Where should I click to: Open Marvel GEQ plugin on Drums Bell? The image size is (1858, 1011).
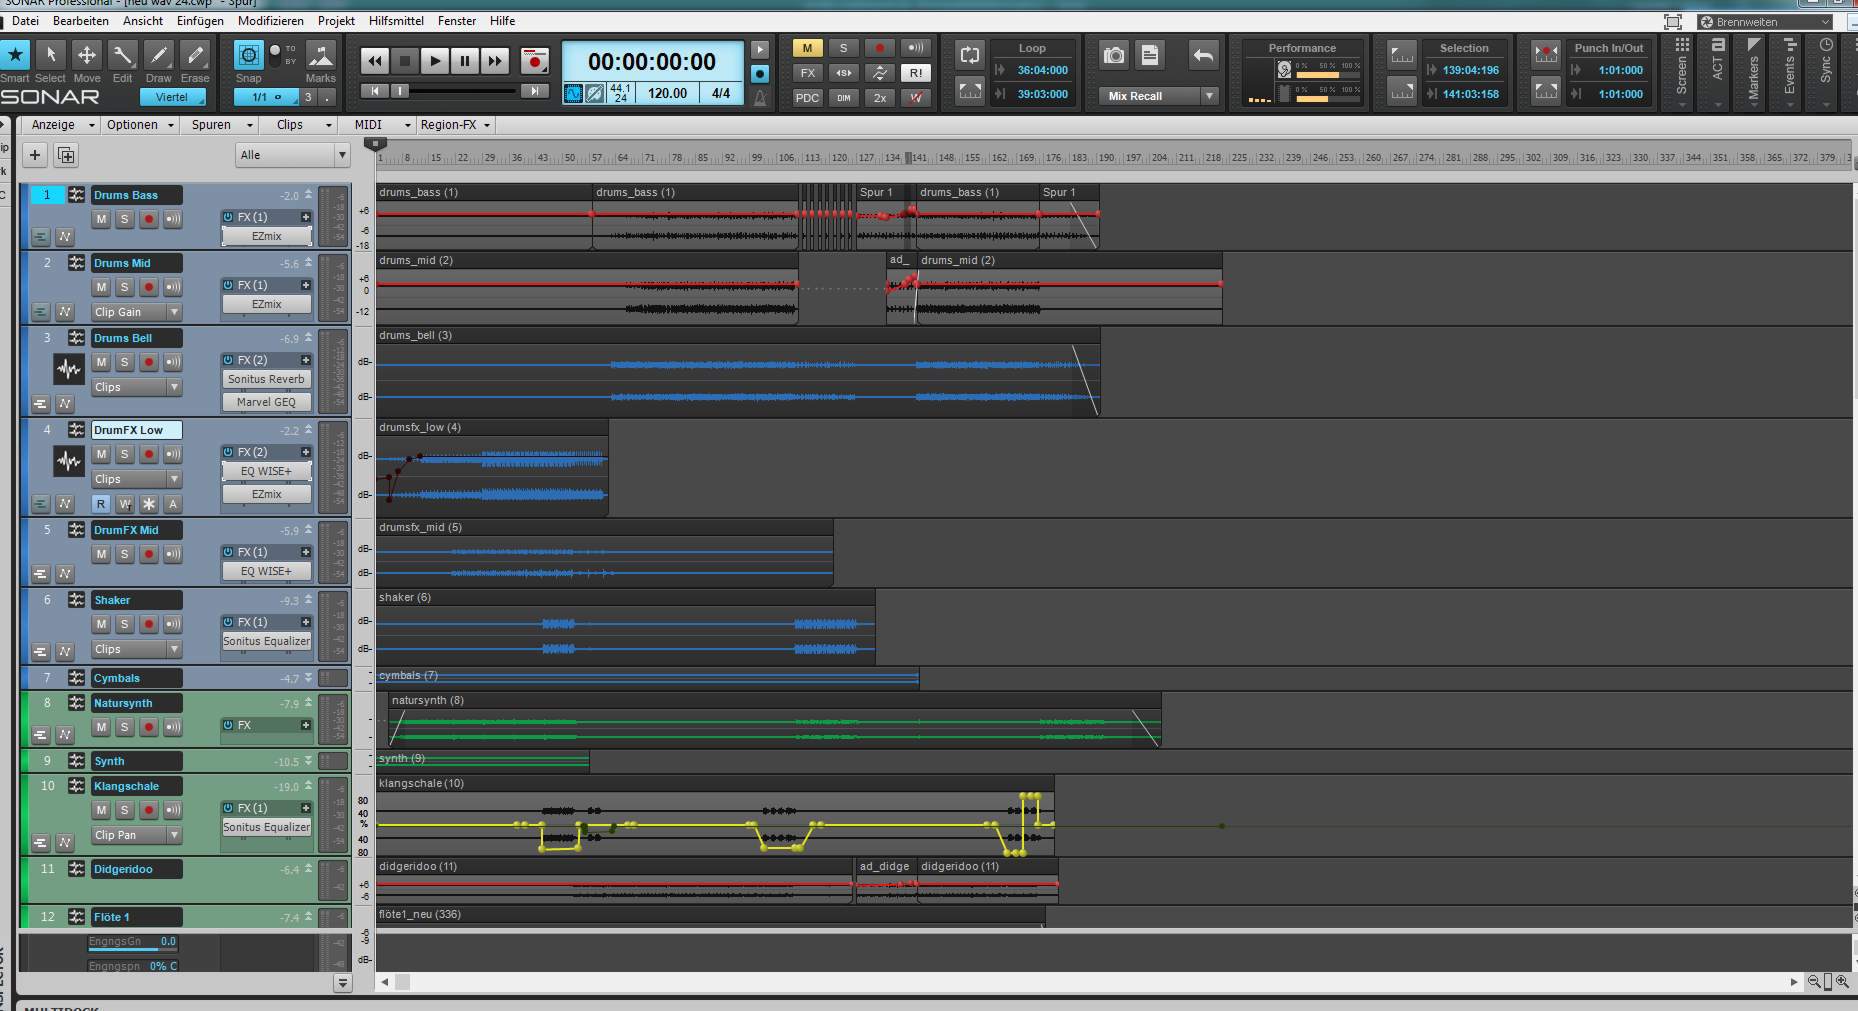(x=266, y=402)
